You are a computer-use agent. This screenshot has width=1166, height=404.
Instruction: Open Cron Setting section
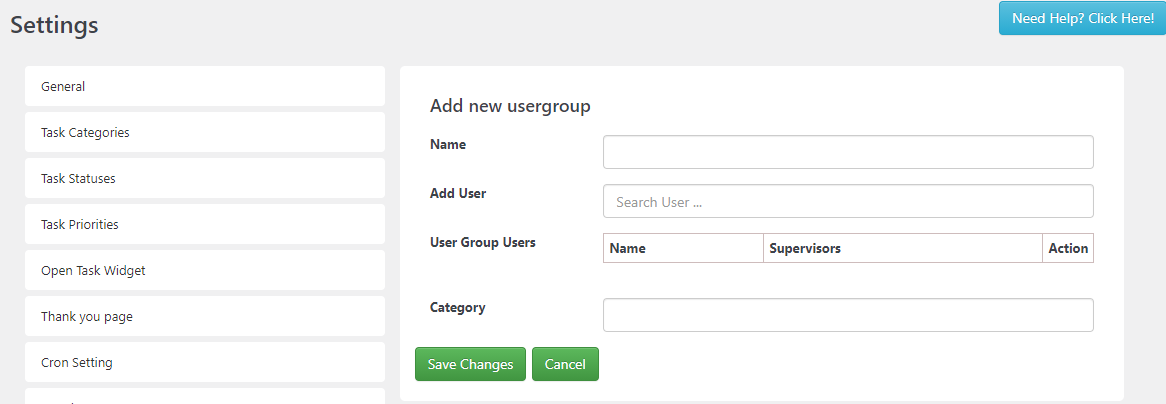(204, 362)
